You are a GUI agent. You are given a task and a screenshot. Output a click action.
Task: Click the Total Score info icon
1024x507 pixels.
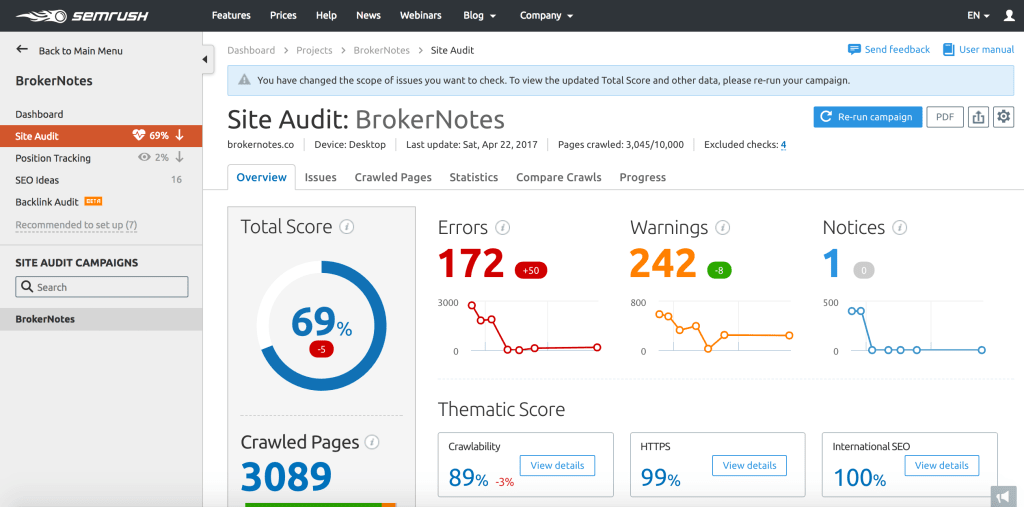[x=347, y=227]
